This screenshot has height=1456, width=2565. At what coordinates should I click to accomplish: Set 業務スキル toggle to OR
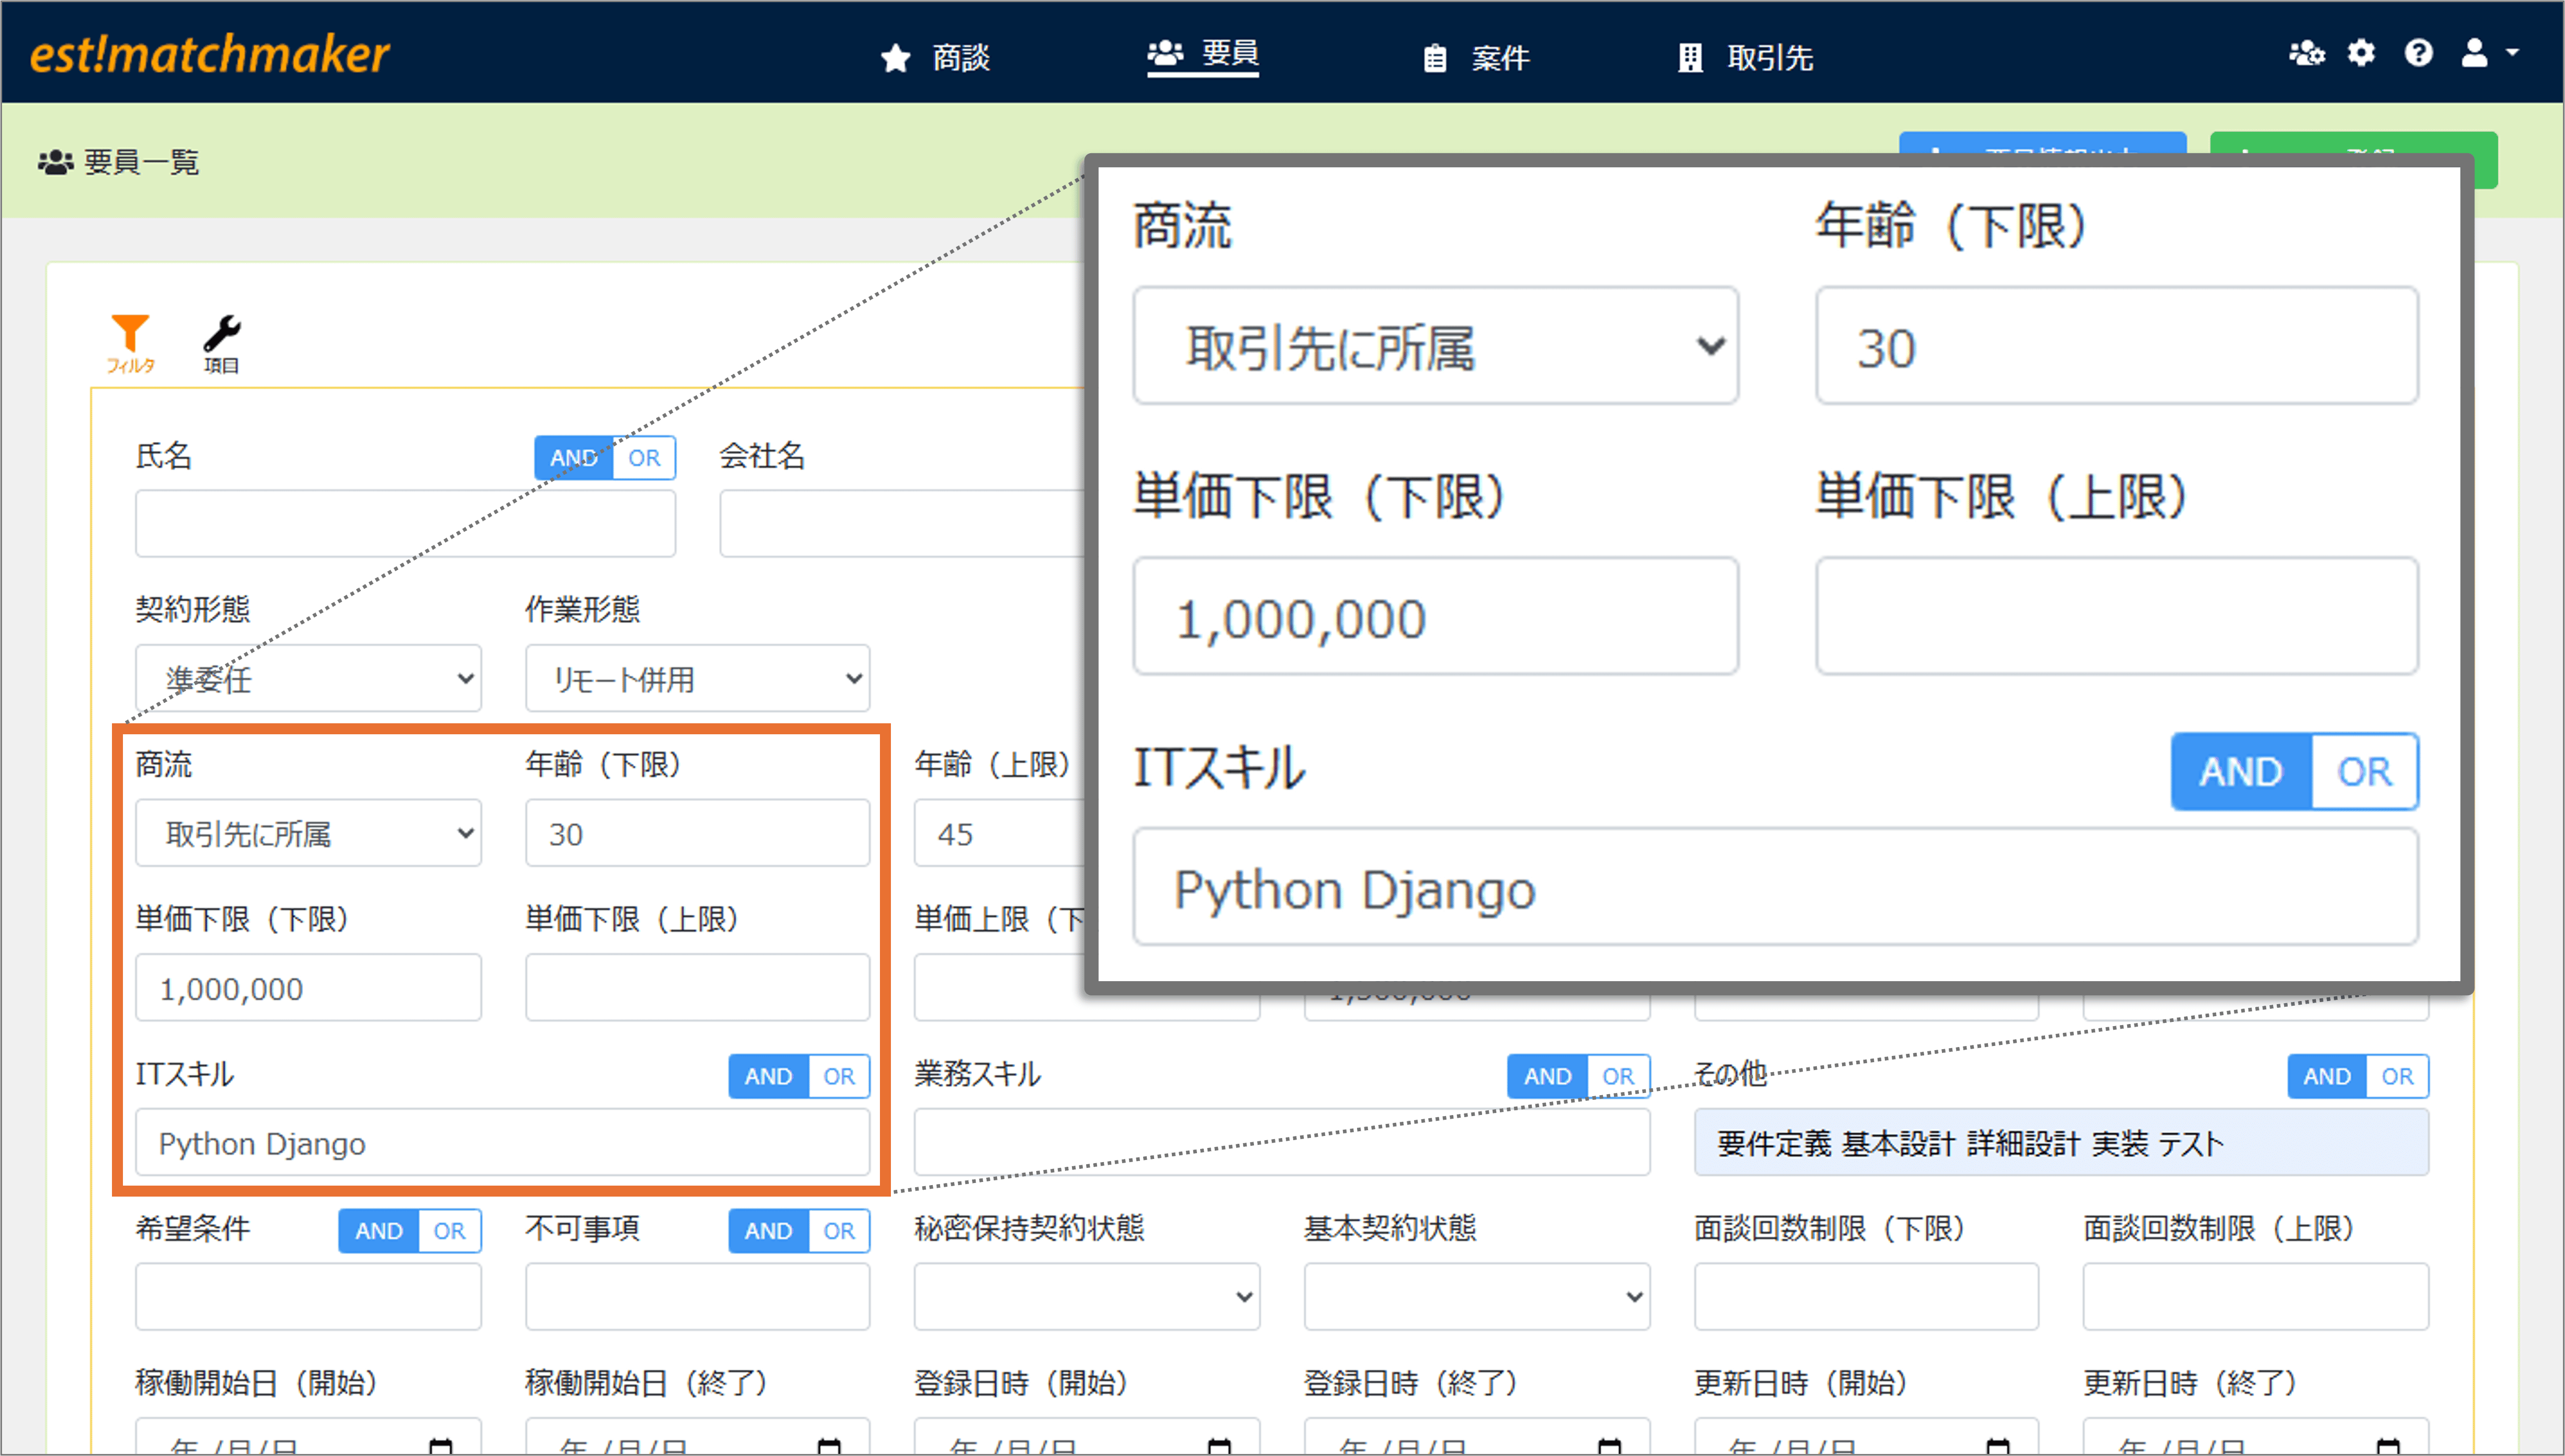[x=1617, y=1076]
